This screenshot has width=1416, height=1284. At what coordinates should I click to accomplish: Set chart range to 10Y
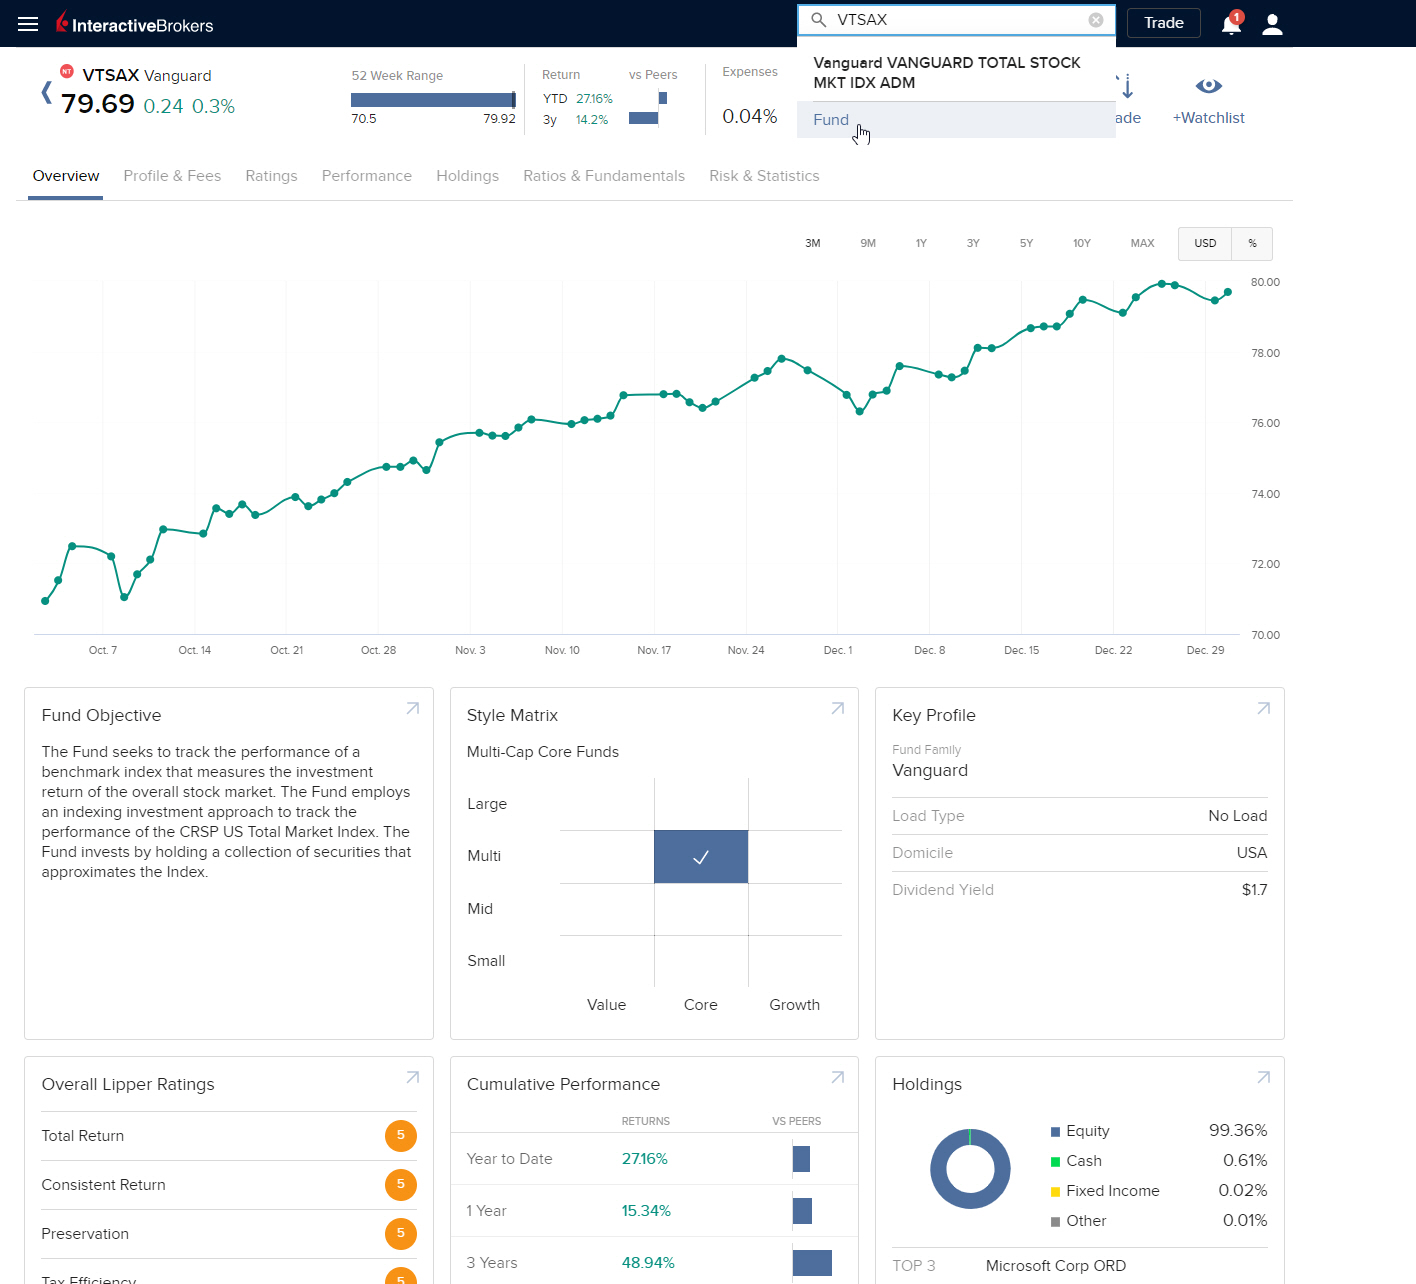(1082, 243)
